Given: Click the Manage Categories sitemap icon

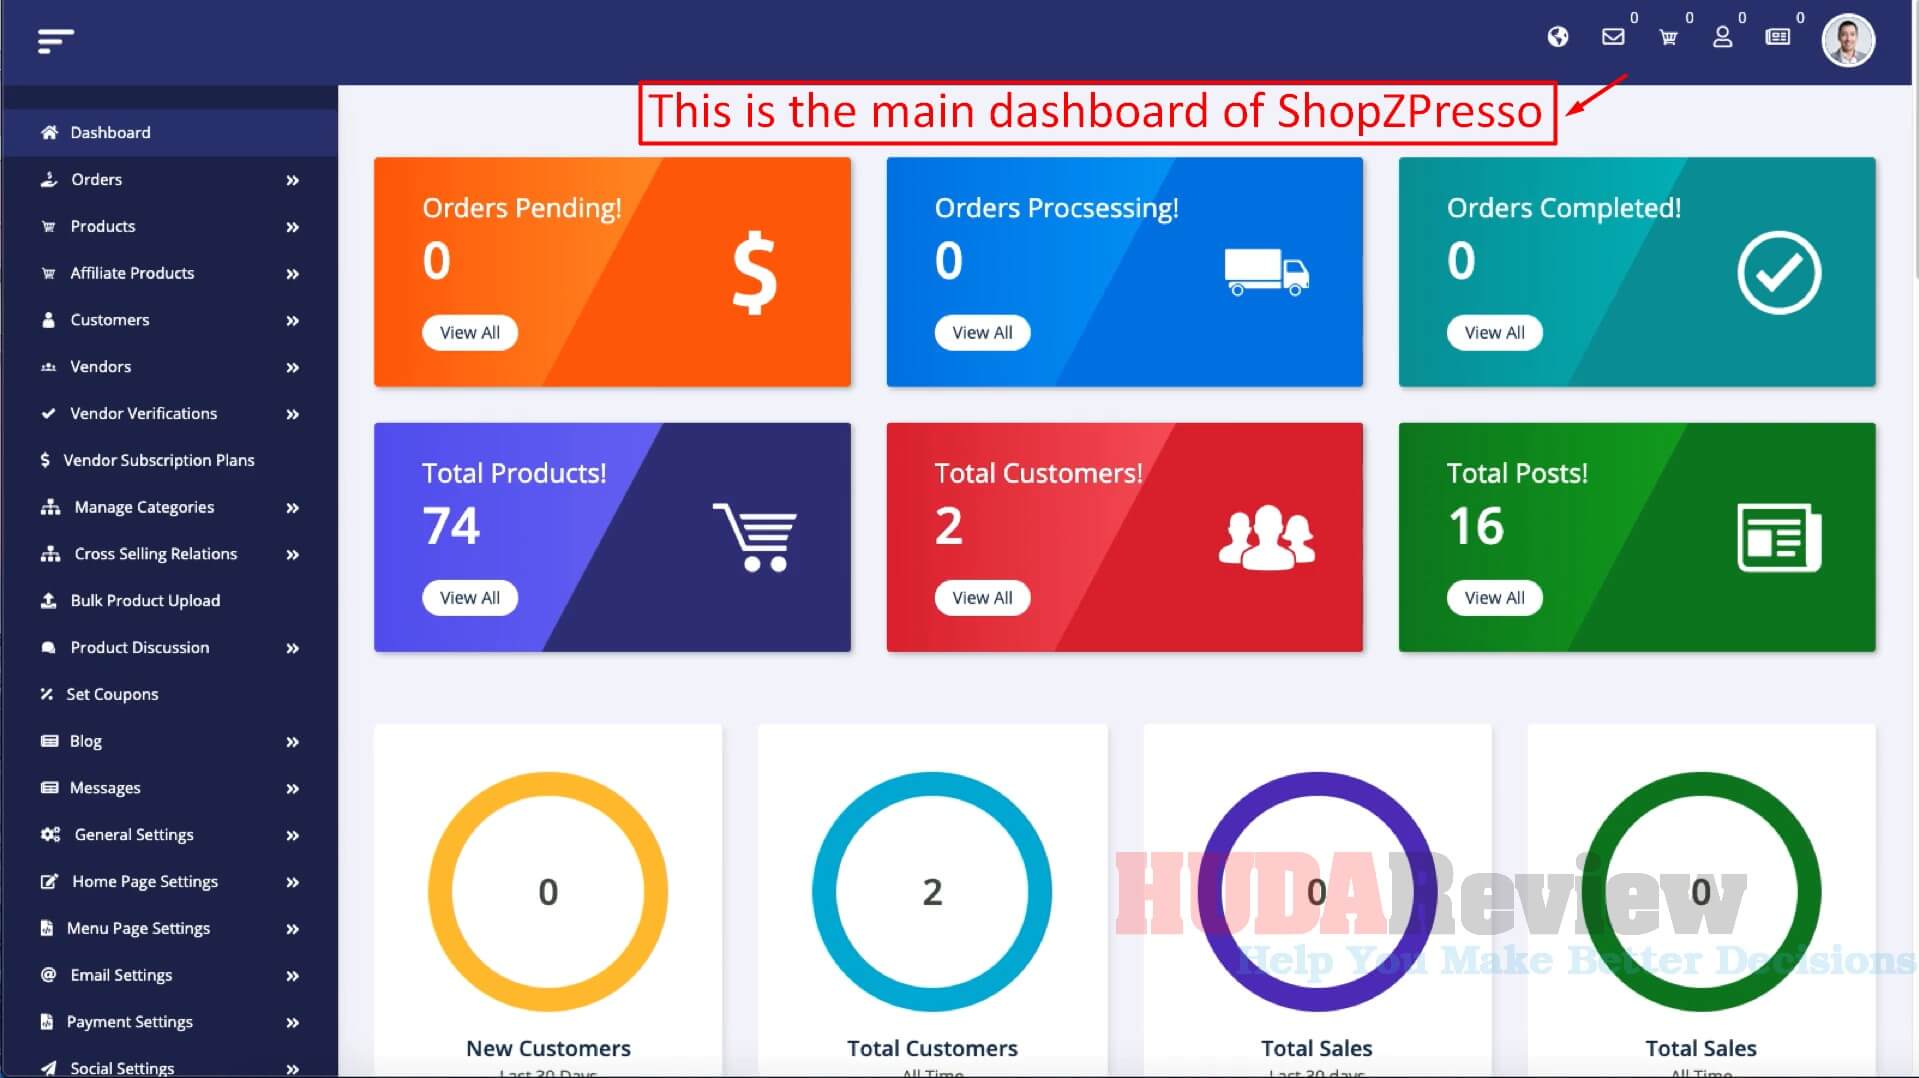Looking at the screenshot, I should click(50, 507).
